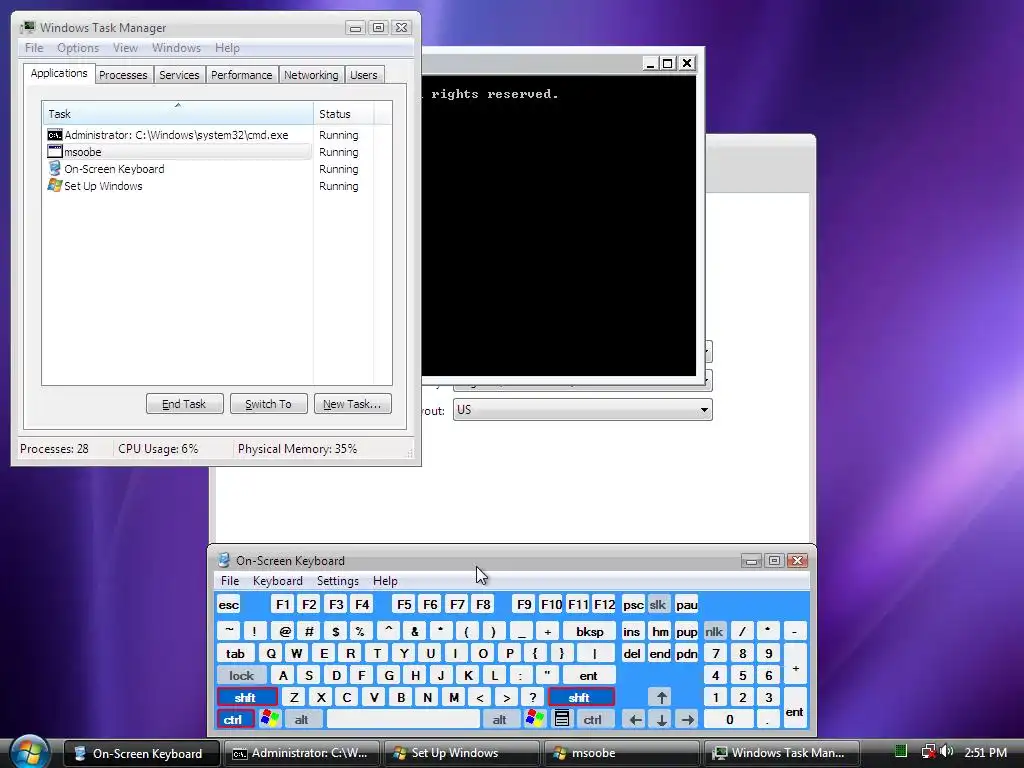
Task: Toggle the left alt key on keyboard
Action: click(x=302, y=720)
